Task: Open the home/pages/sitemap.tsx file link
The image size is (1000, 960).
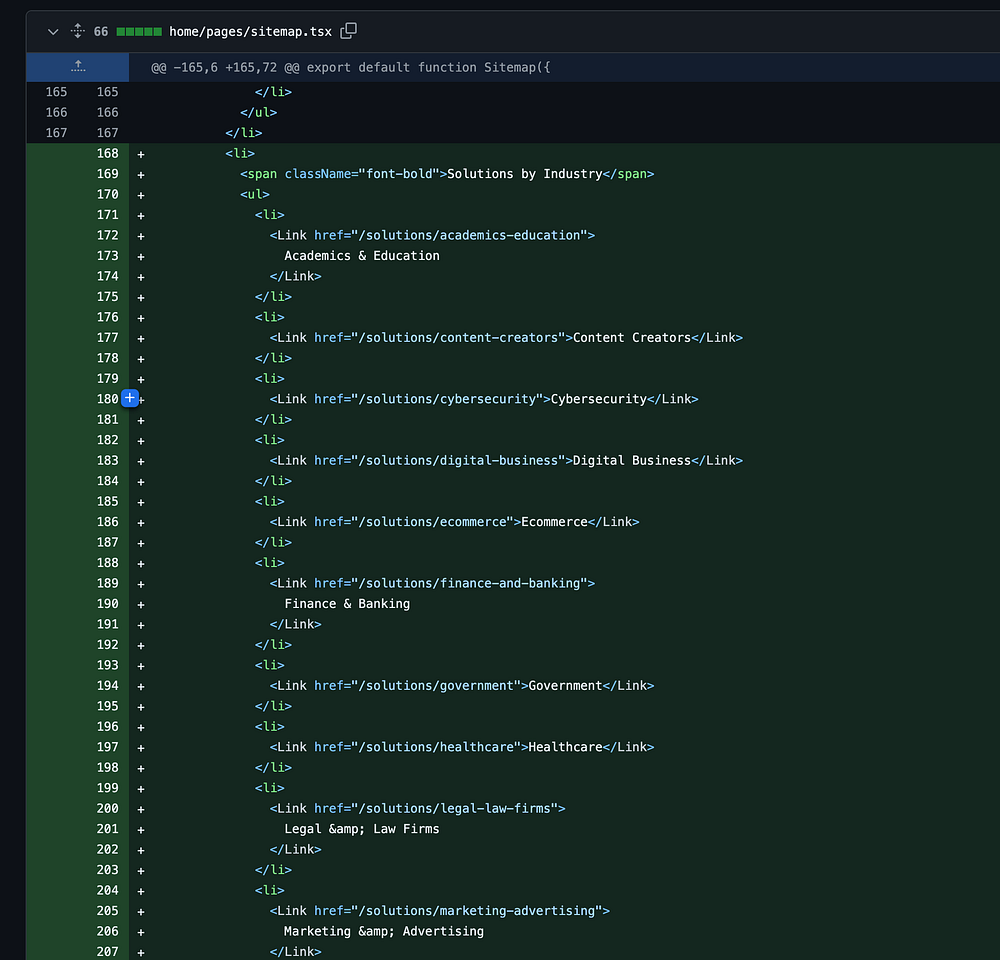Action: click(x=250, y=32)
